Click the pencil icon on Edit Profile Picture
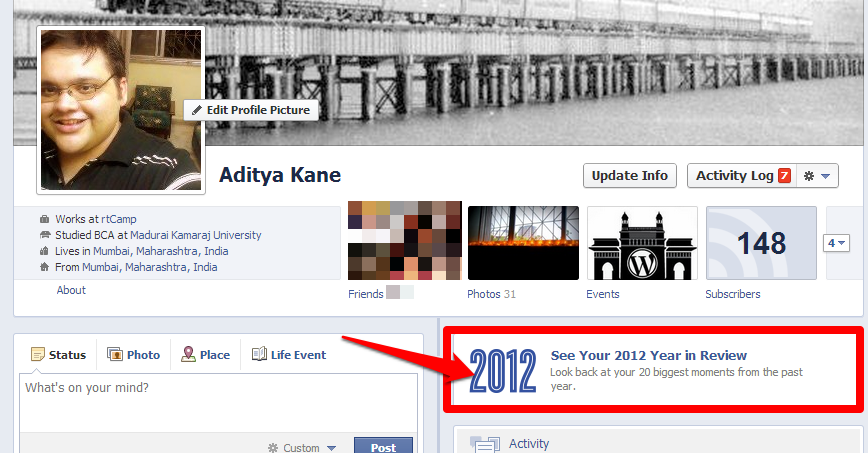Image resolution: width=868 pixels, height=453 pixels. (197, 110)
